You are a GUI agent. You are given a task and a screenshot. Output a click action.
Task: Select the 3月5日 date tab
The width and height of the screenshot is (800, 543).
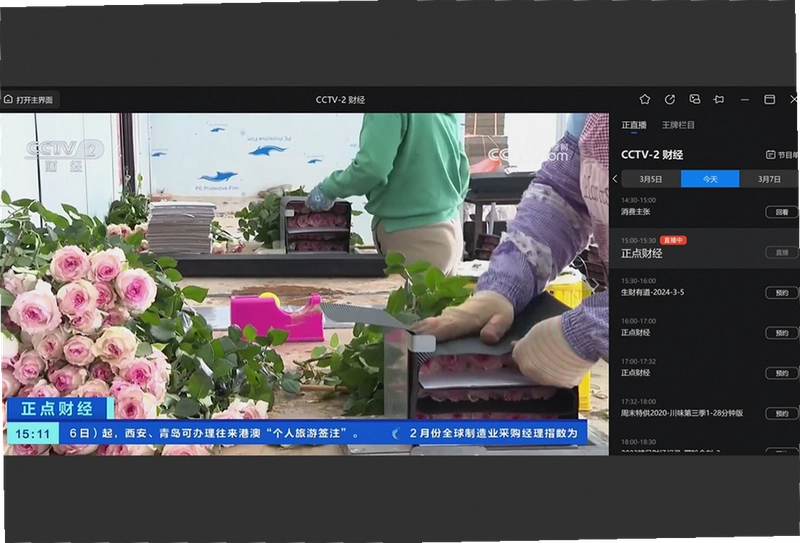tap(651, 179)
